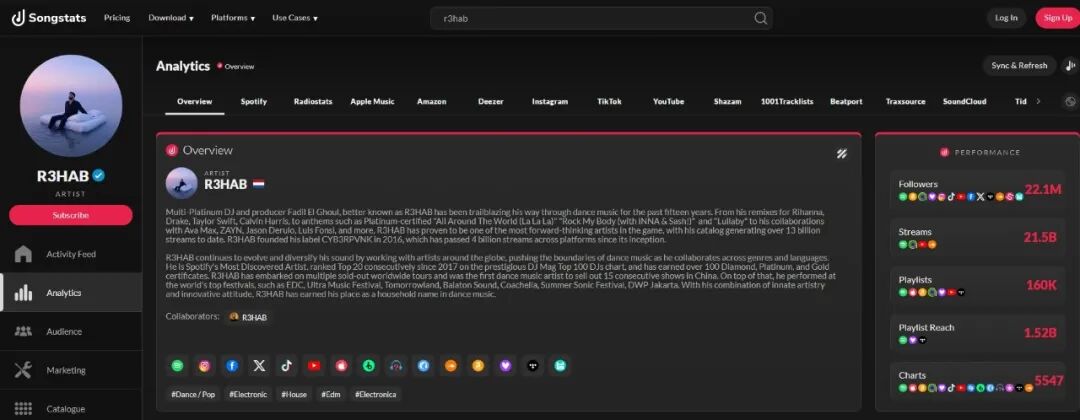The width and height of the screenshot is (1080, 420).
Task: Click the Sync & Refresh button
Action: pos(1019,65)
